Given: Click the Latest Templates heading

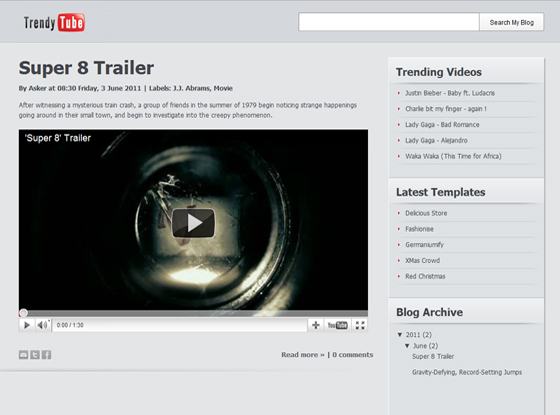Looking at the screenshot, I should coord(440,192).
